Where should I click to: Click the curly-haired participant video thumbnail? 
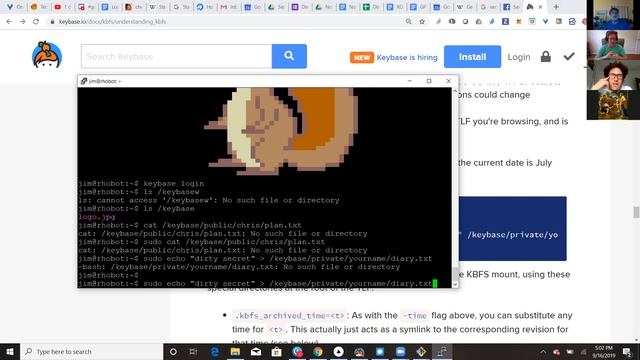point(613,75)
